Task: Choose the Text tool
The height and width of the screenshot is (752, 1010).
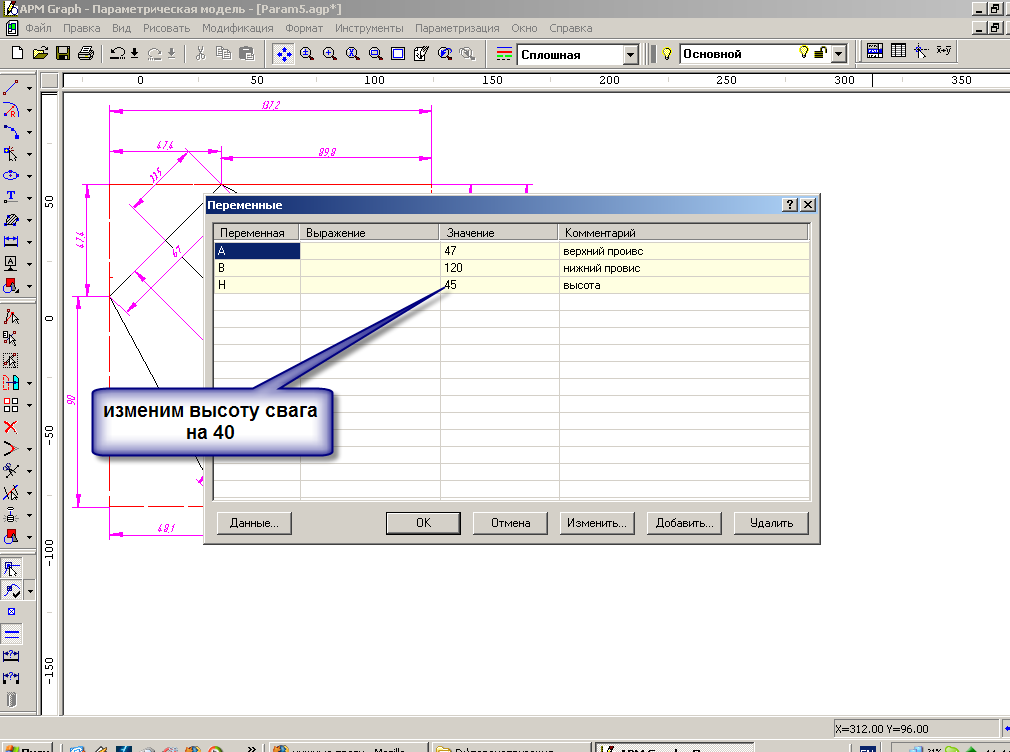Action: [x=11, y=197]
